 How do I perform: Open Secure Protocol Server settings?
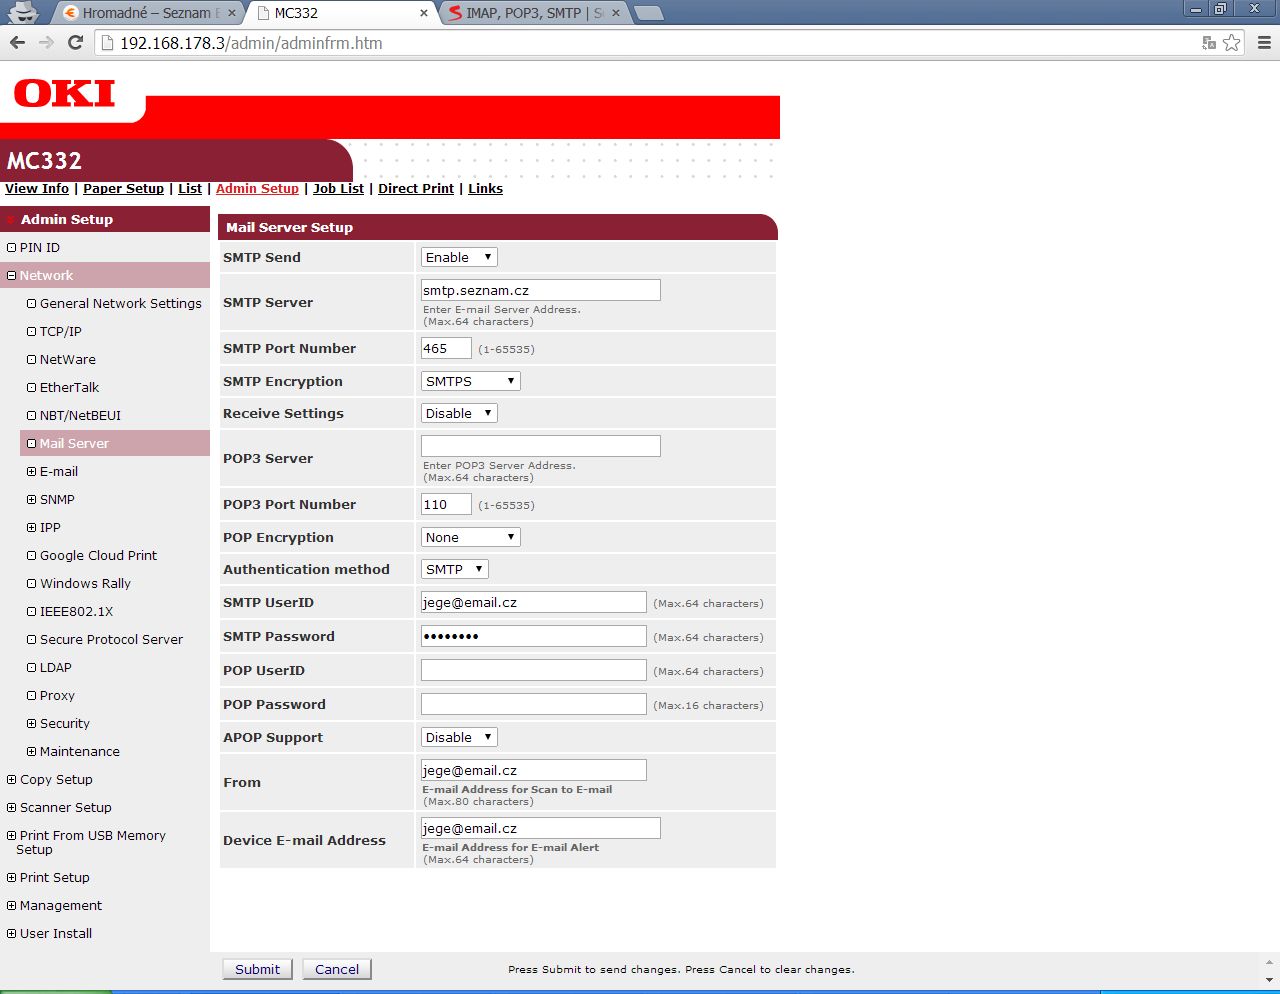click(111, 639)
